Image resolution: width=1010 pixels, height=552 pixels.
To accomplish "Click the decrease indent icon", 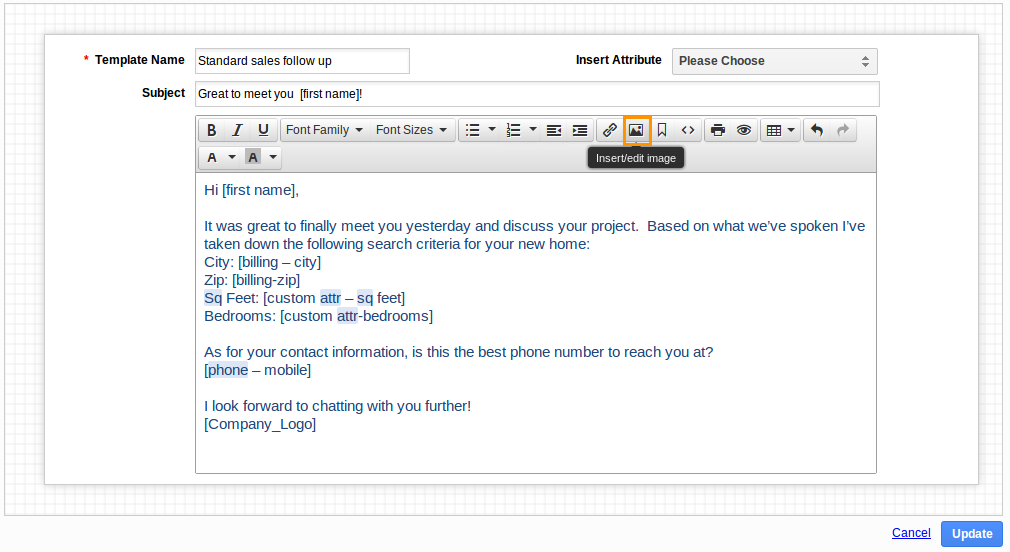I will tap(553, 130).
